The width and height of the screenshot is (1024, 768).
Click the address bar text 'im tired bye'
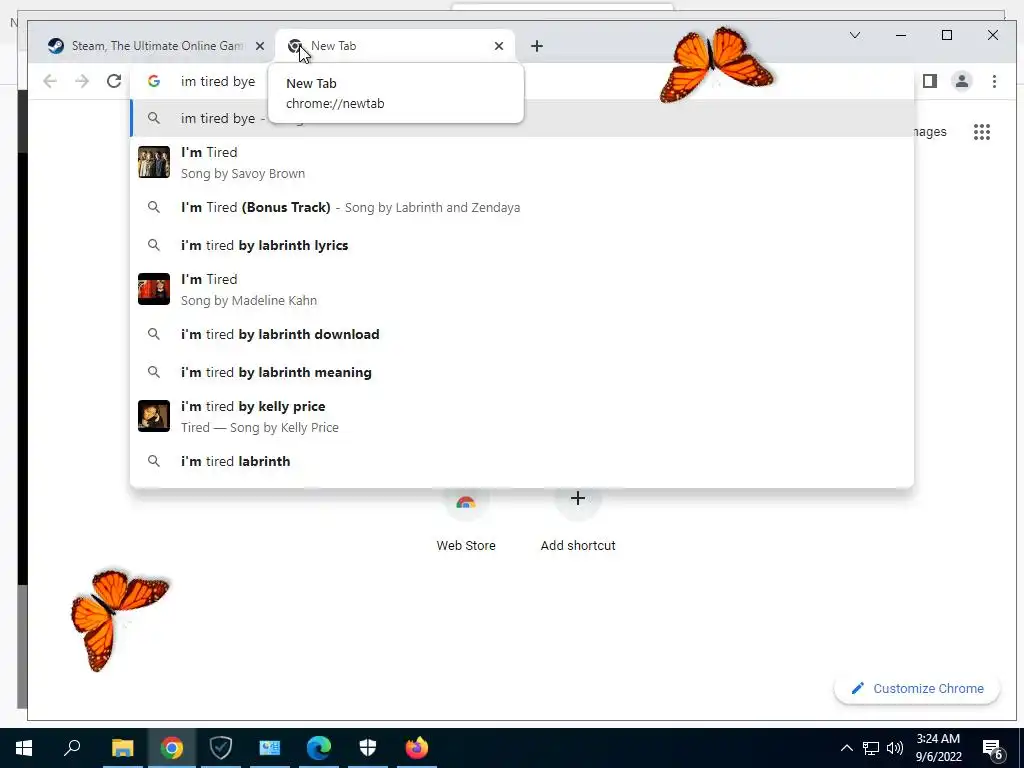click(x=218, y=81)
